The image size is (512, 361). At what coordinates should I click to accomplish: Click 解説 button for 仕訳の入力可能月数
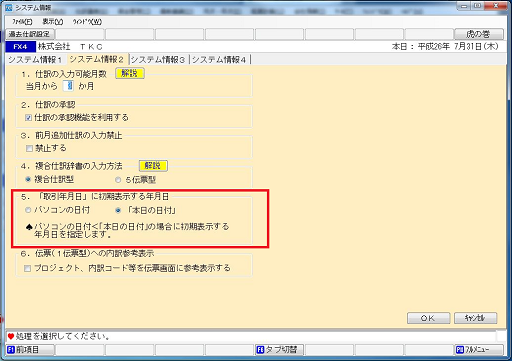(130, 73)
